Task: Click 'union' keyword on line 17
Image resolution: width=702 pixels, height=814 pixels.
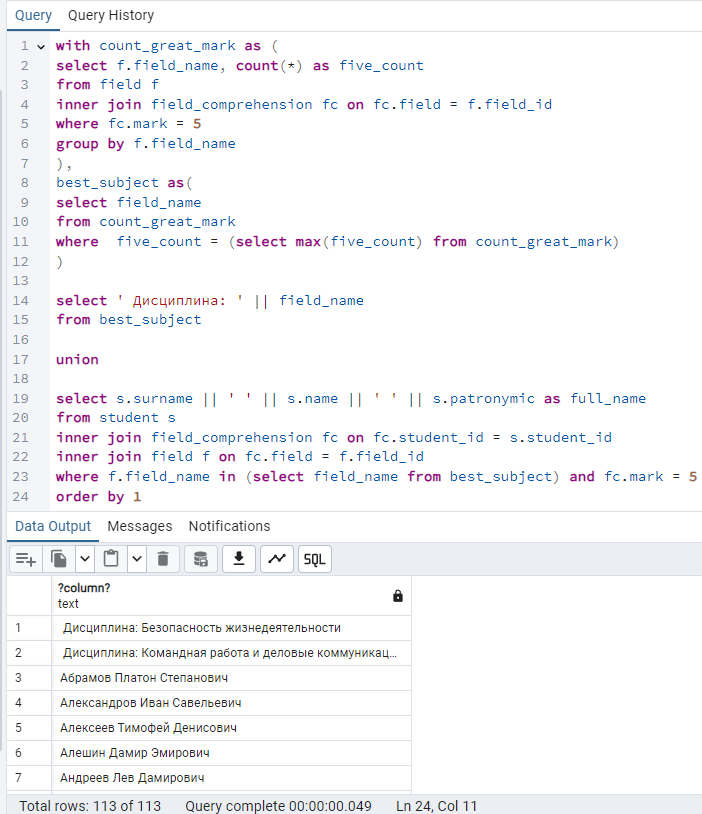Action: (77, 360)
